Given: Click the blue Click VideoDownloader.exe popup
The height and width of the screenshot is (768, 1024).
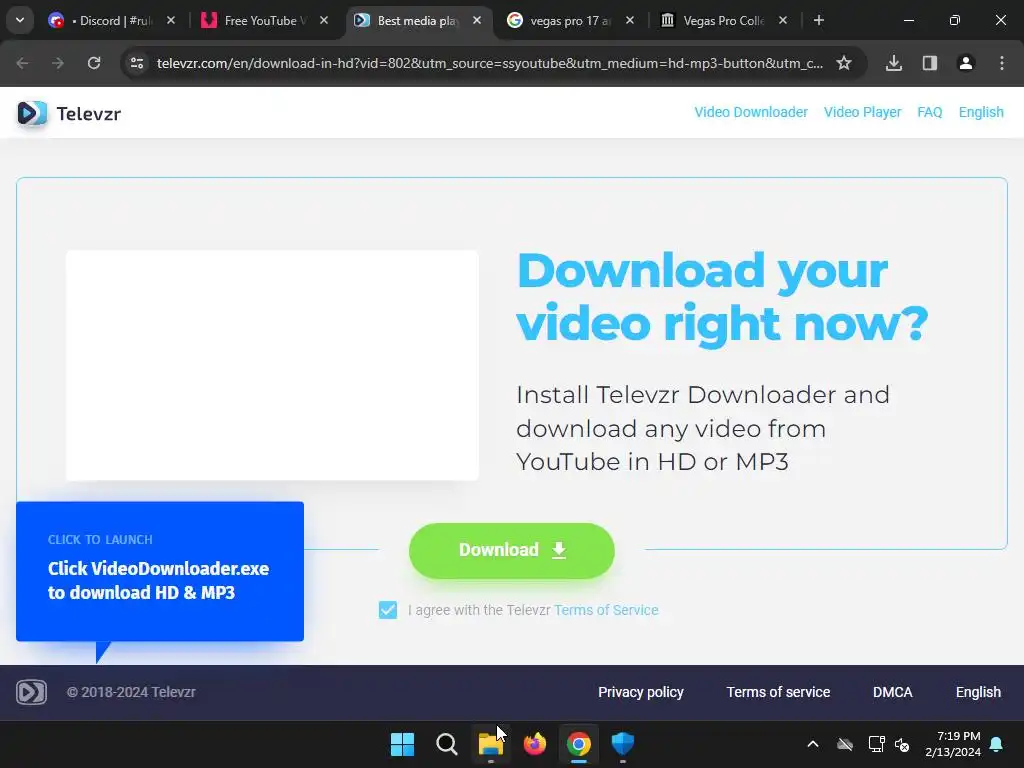Looking at the screenshot, I should (x=160, y=571).
